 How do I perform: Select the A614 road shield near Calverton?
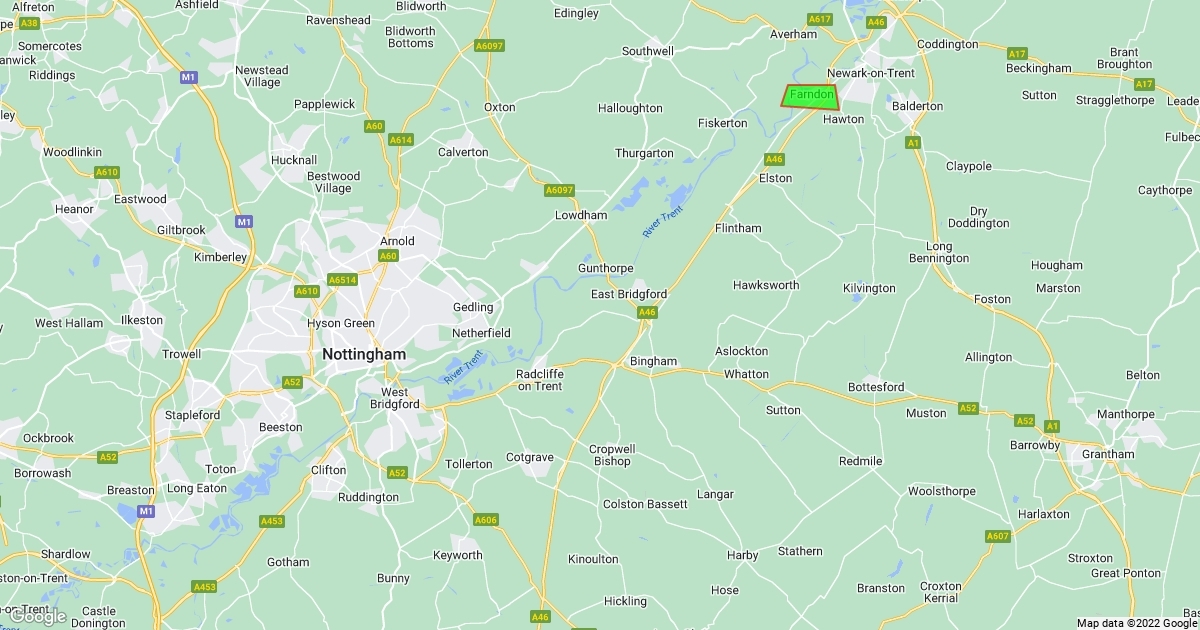[401, 140]
